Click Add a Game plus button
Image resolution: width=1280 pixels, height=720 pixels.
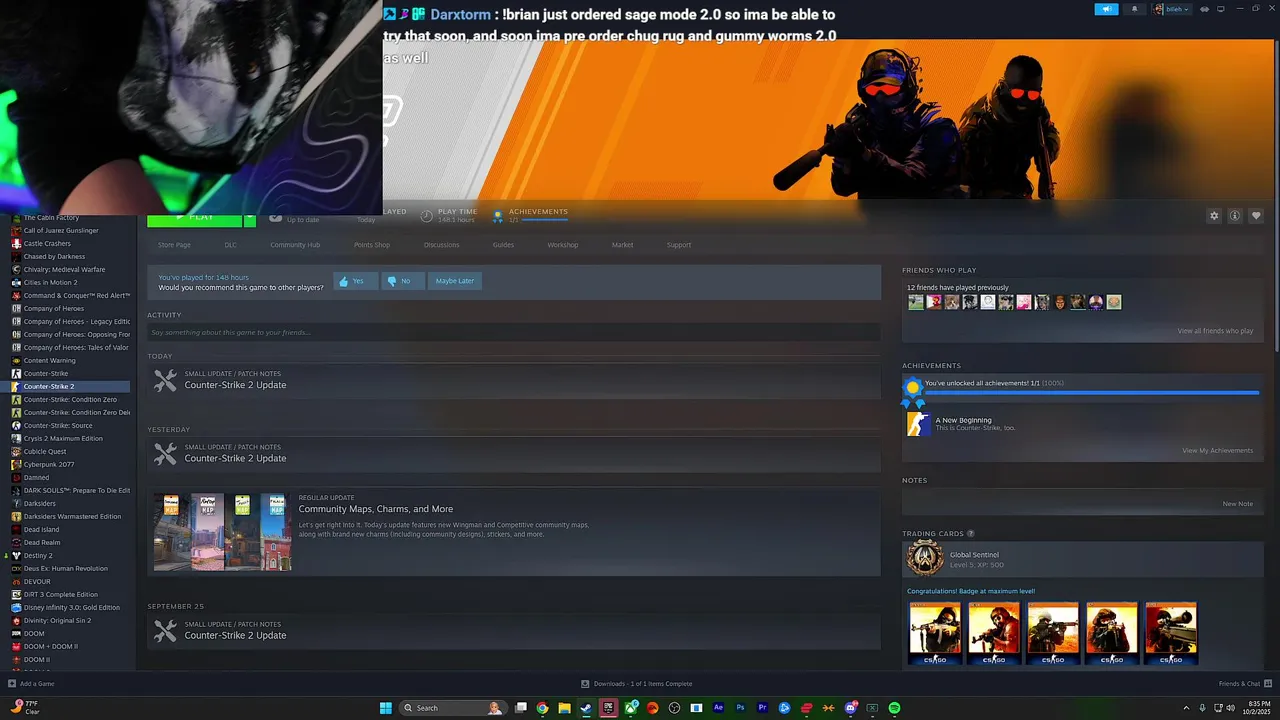(12, 684)
